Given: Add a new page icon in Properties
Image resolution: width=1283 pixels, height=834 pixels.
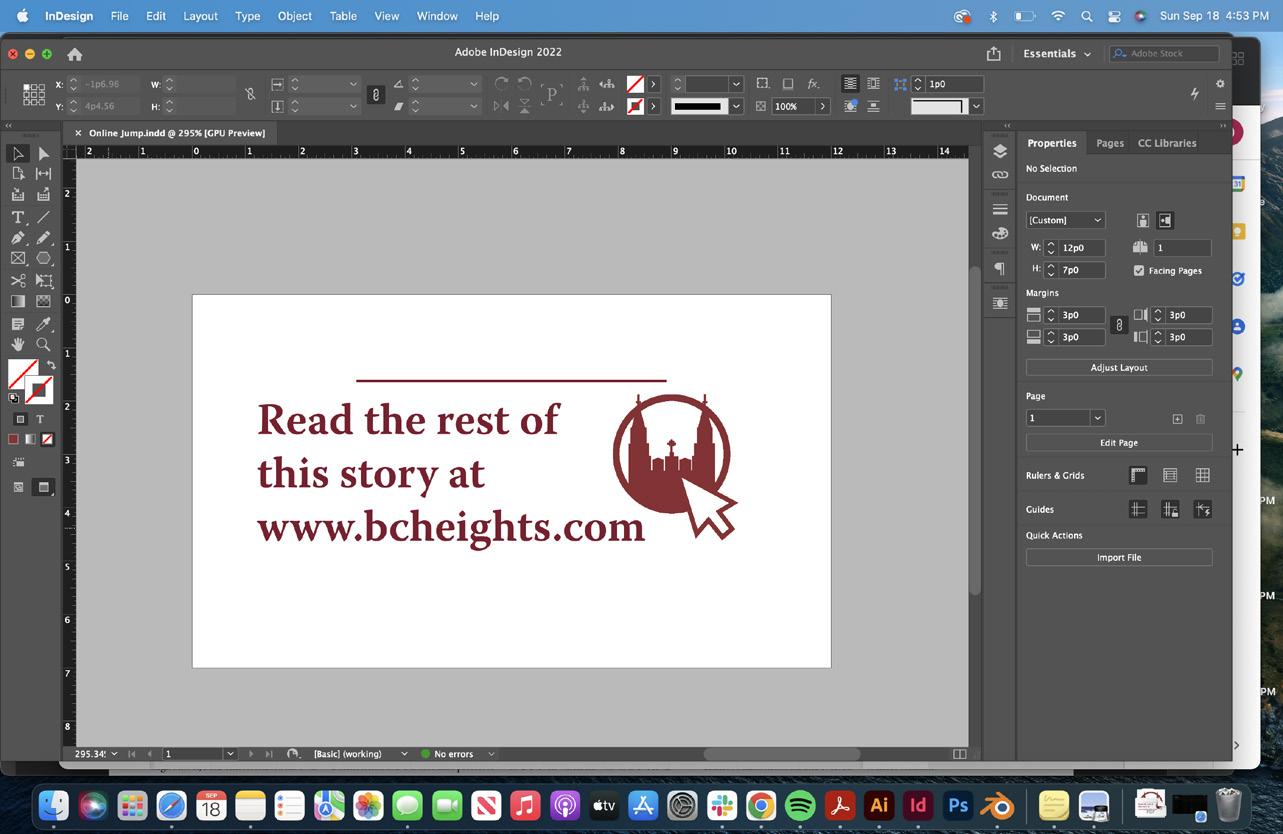Looking at the screenshot, I should tap(1177, 419).
